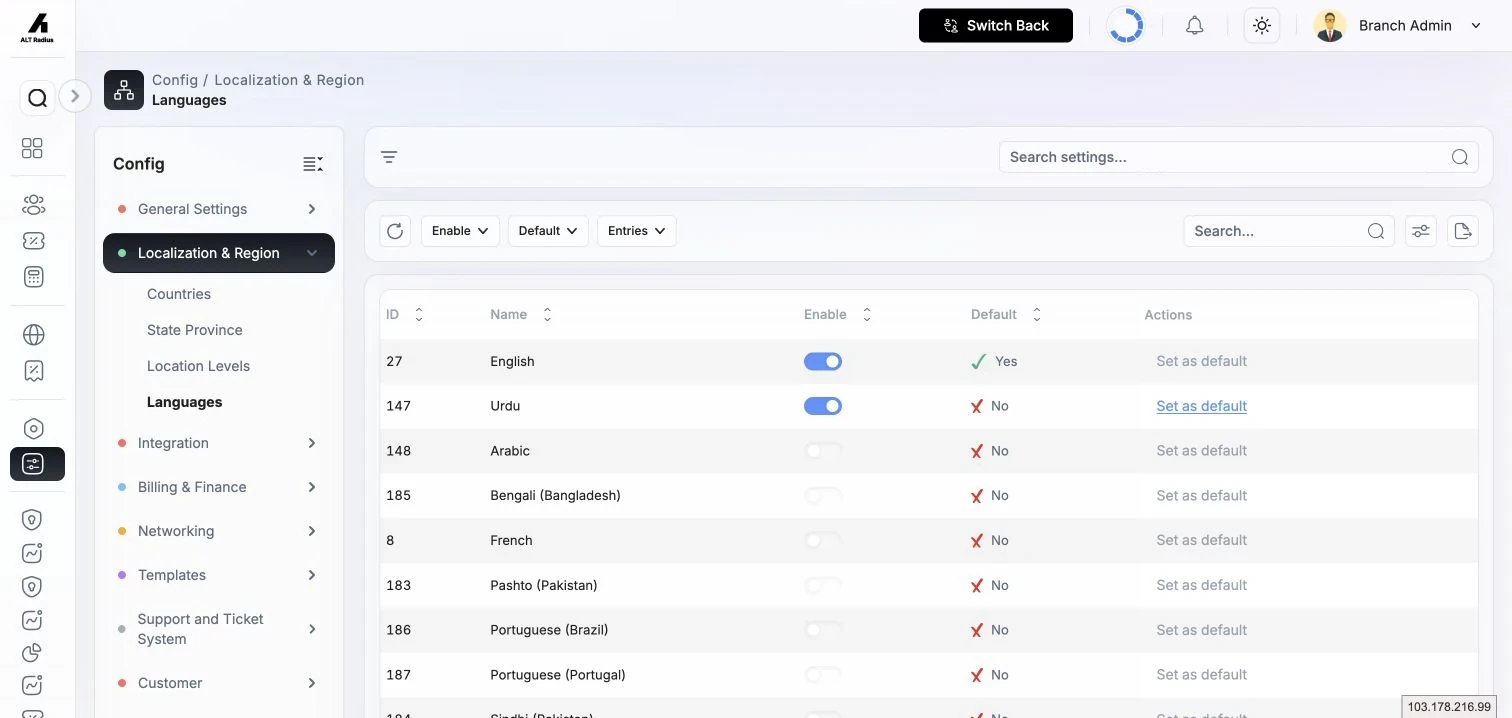This screenshot has width=1512, height=718.
Task: Set Urdu as default language
Action: tap(1202, 406)
